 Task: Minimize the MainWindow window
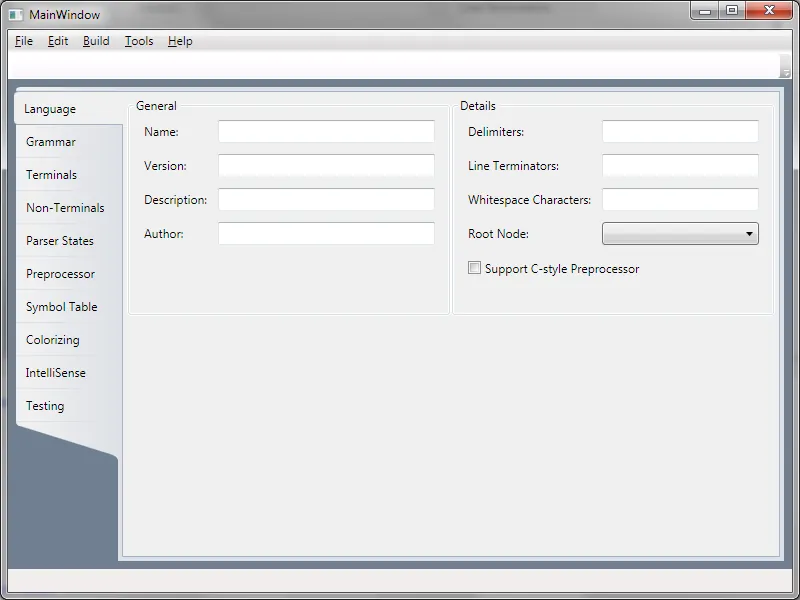pos(705,11)
